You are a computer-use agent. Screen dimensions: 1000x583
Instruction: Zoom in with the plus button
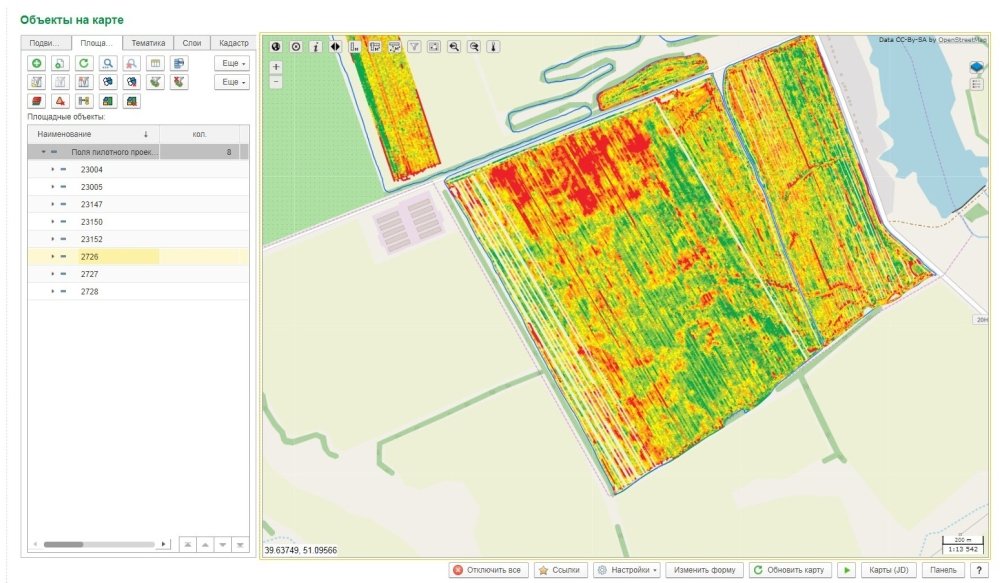coord(276,66)
